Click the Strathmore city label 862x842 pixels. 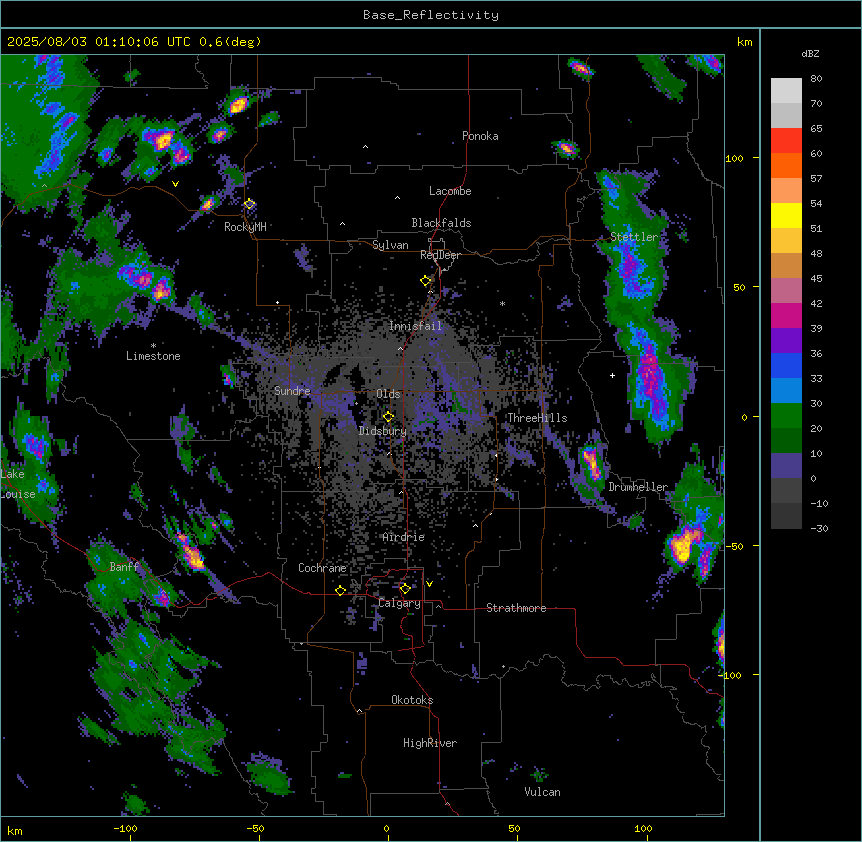pyautogui.click(x=516, y=608)
